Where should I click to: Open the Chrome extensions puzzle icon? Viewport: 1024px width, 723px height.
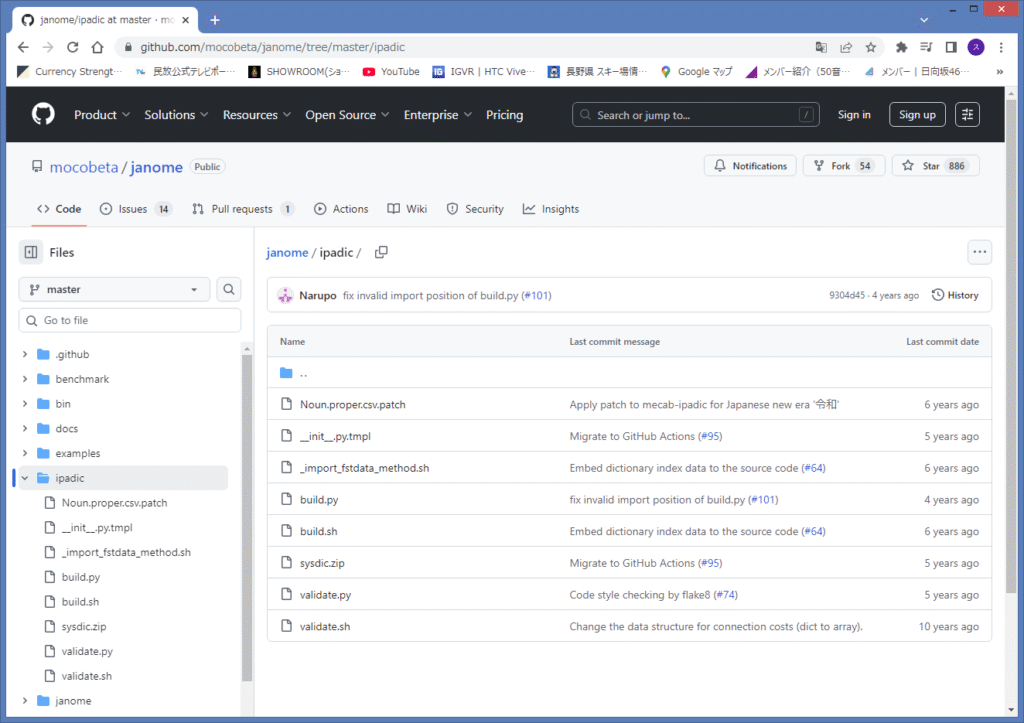tap(901, 47)
